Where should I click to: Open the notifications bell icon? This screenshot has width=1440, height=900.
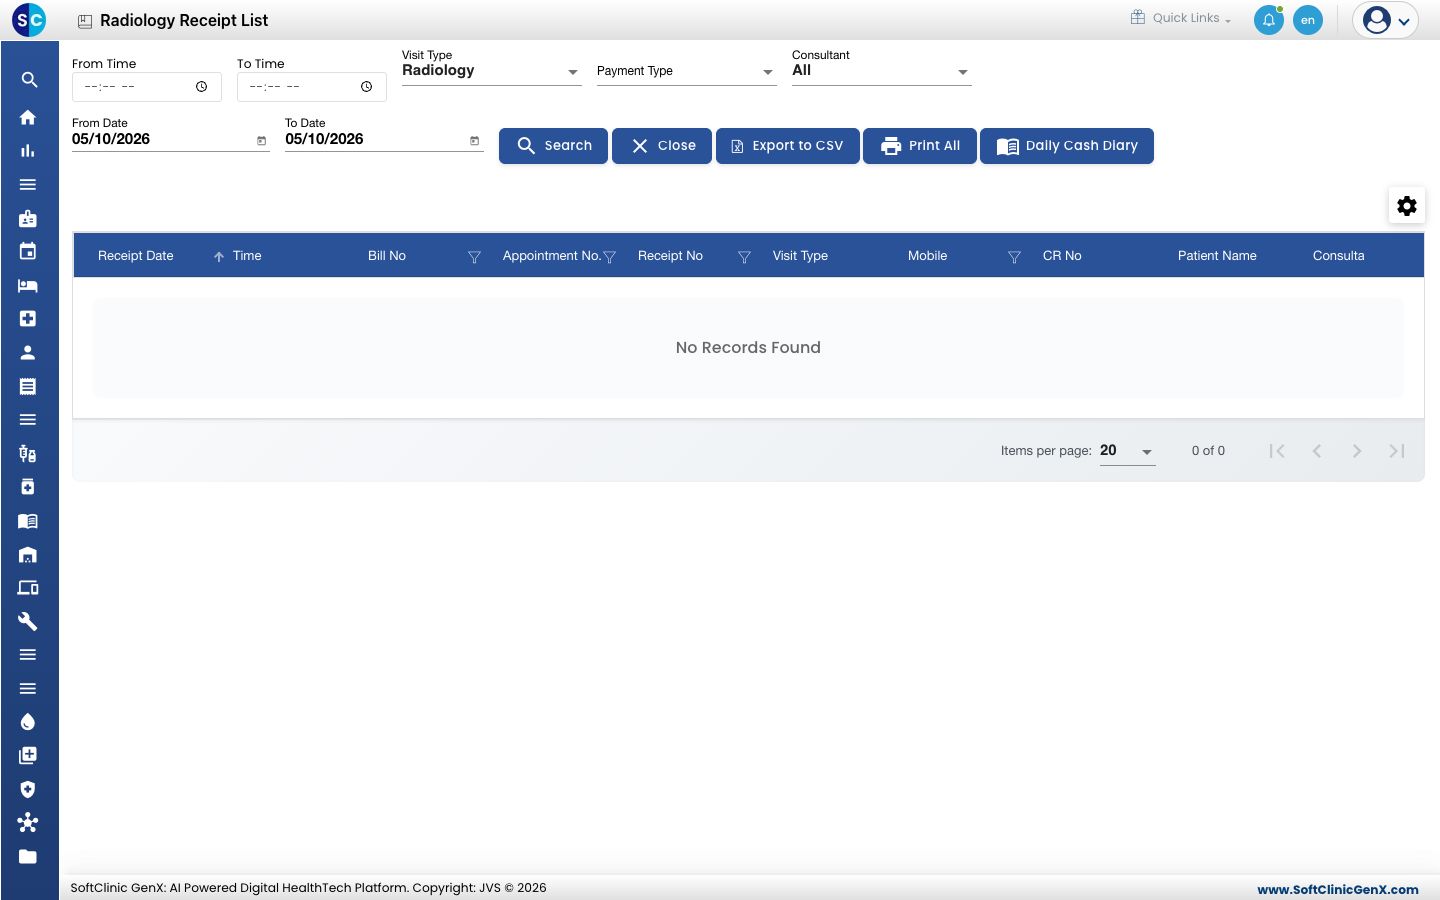tap(1269, 20)
